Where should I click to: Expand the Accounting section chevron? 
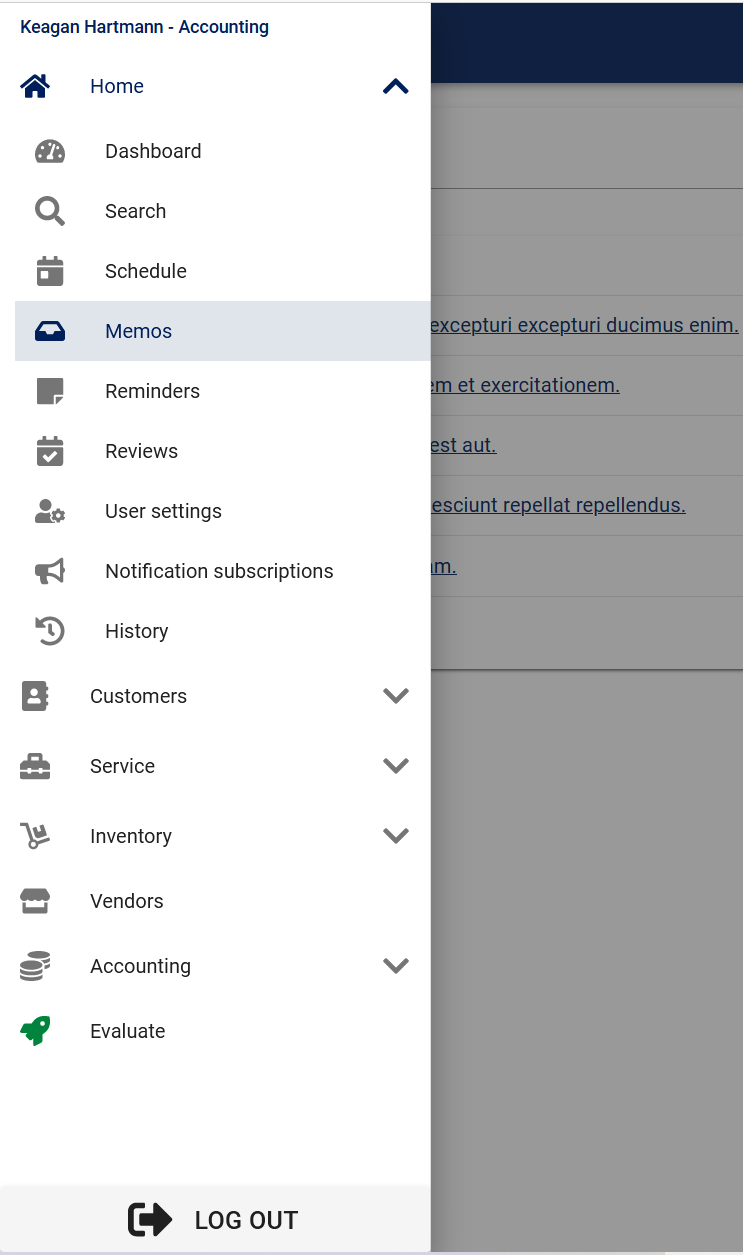[396, 966]
